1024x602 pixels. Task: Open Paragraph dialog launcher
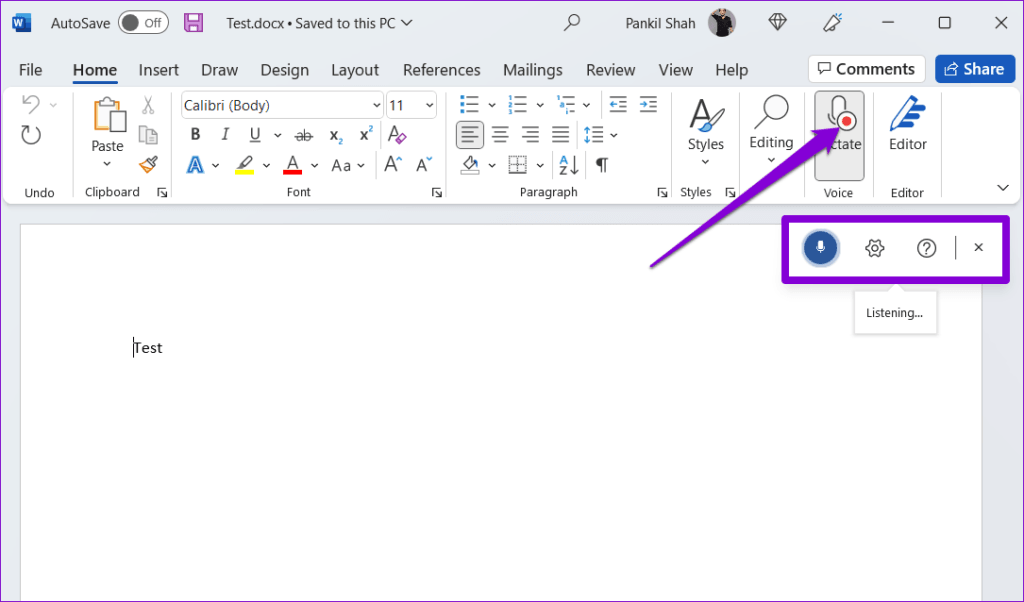(x=662, y=193)
